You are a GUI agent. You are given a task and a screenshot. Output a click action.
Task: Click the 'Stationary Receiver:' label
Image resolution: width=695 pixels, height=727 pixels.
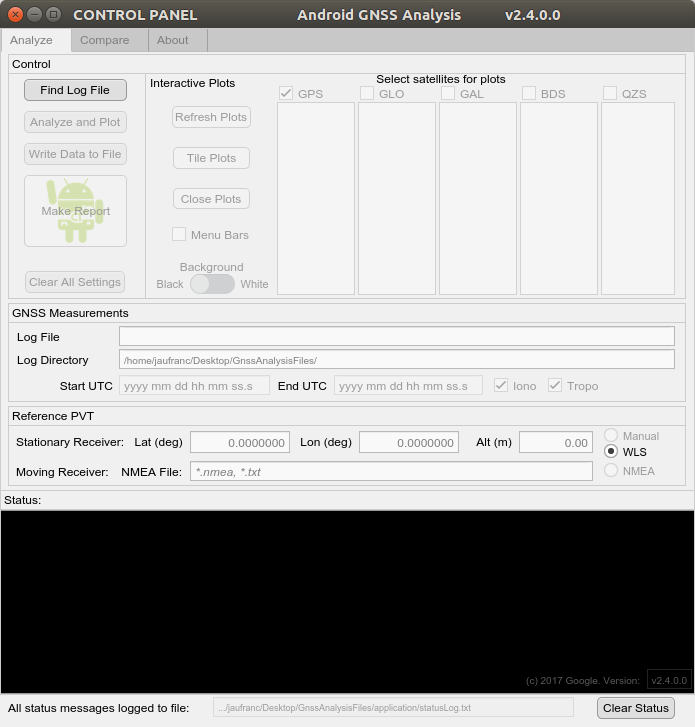[70, 442]
